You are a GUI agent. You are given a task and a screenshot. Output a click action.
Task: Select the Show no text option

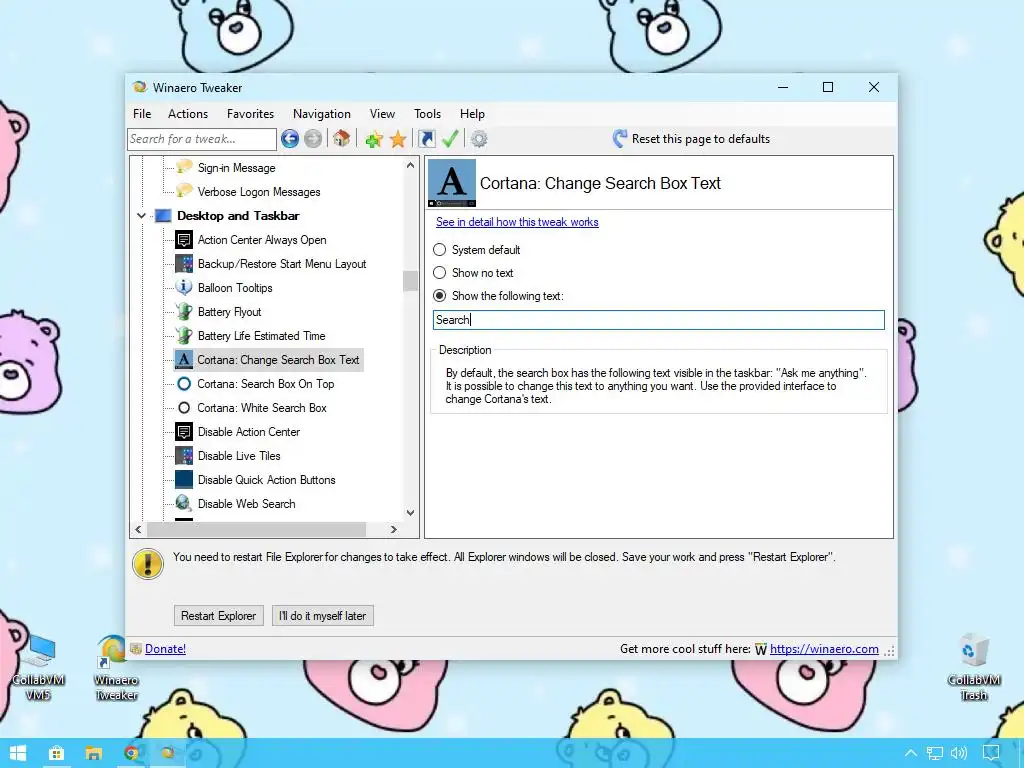440,272
